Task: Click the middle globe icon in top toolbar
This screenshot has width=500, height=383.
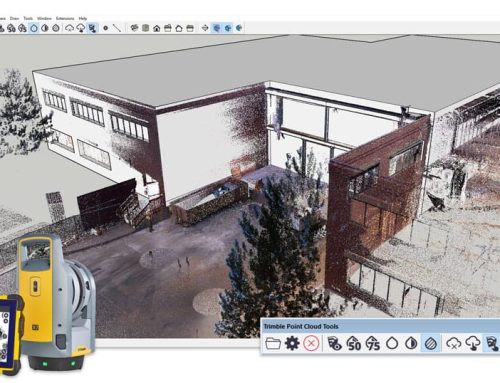Action: [x=228, y=28]
